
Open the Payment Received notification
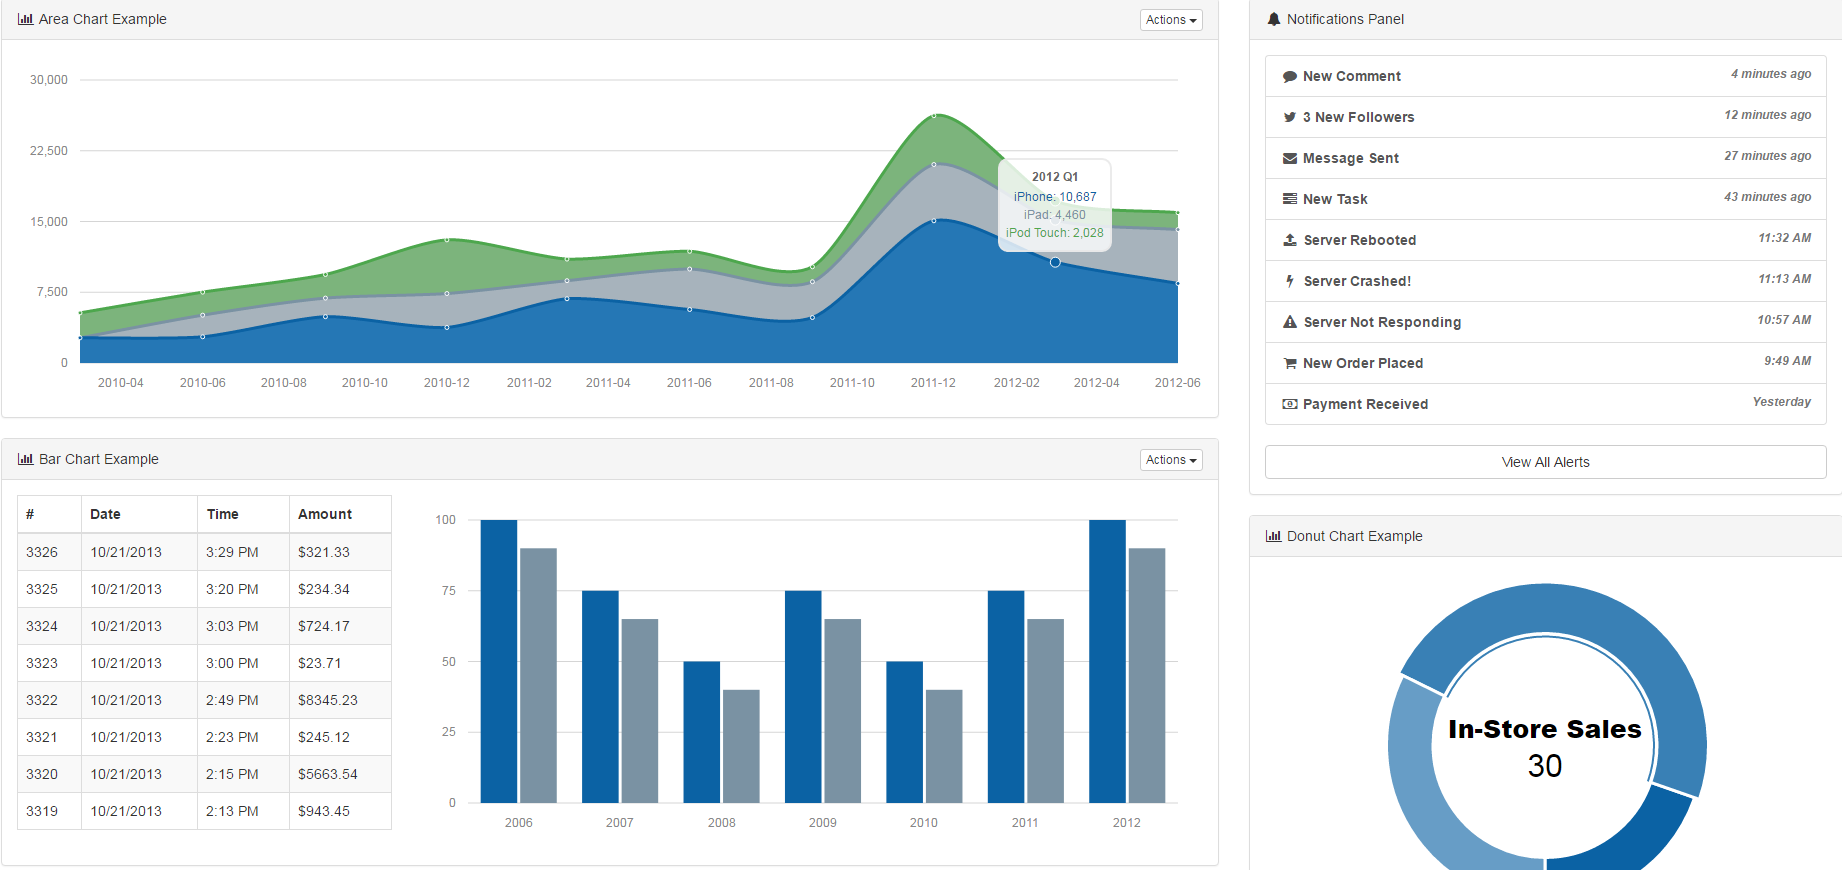pos(1545,404)
